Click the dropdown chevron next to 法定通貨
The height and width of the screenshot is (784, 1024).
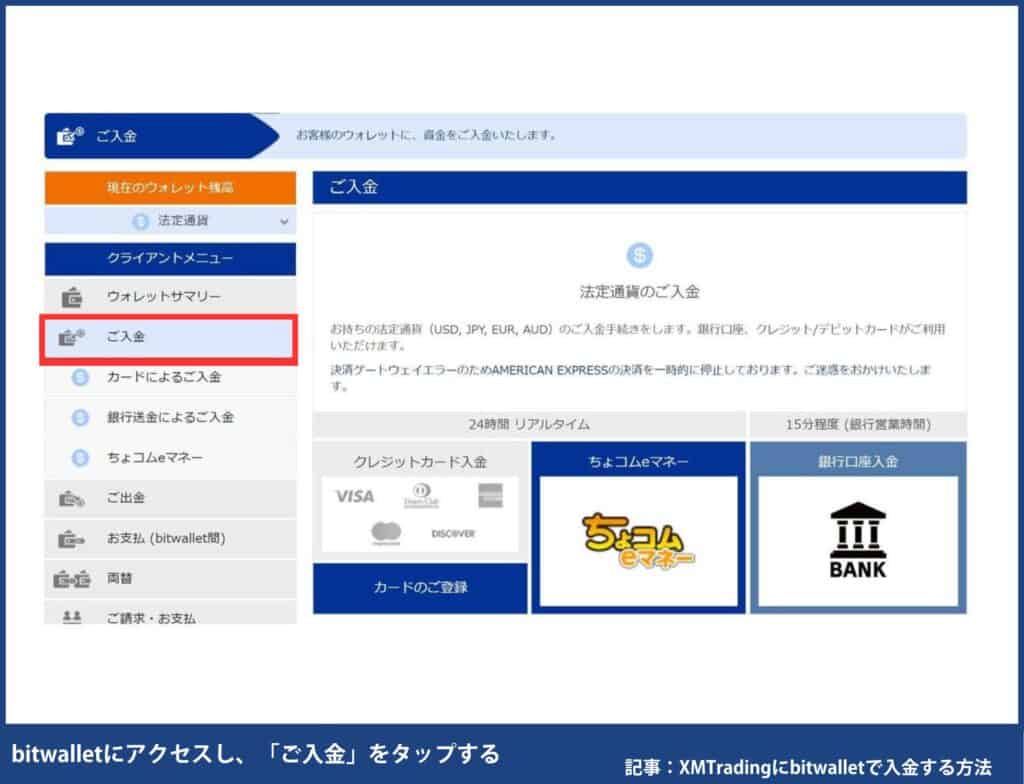(284, 221)
